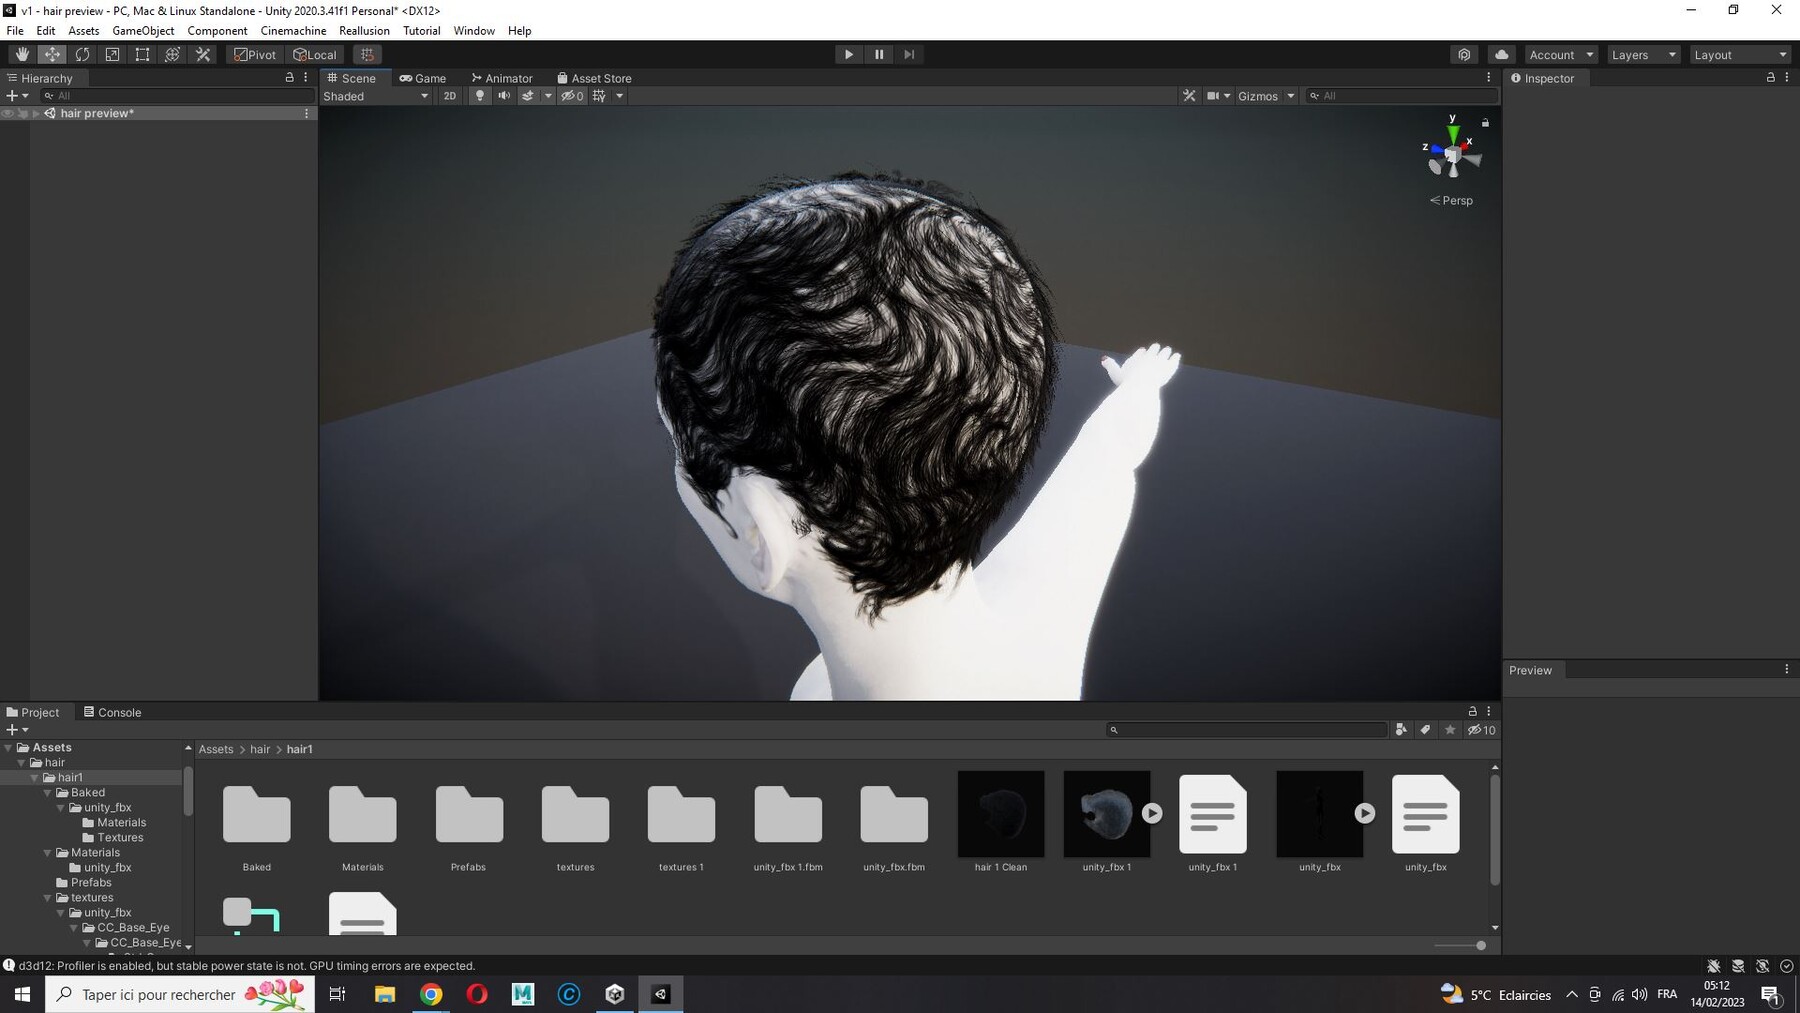Open the Cinemachine menu
The height and width of the screenshot is (1013, 1800).
(x=293, y=31)
